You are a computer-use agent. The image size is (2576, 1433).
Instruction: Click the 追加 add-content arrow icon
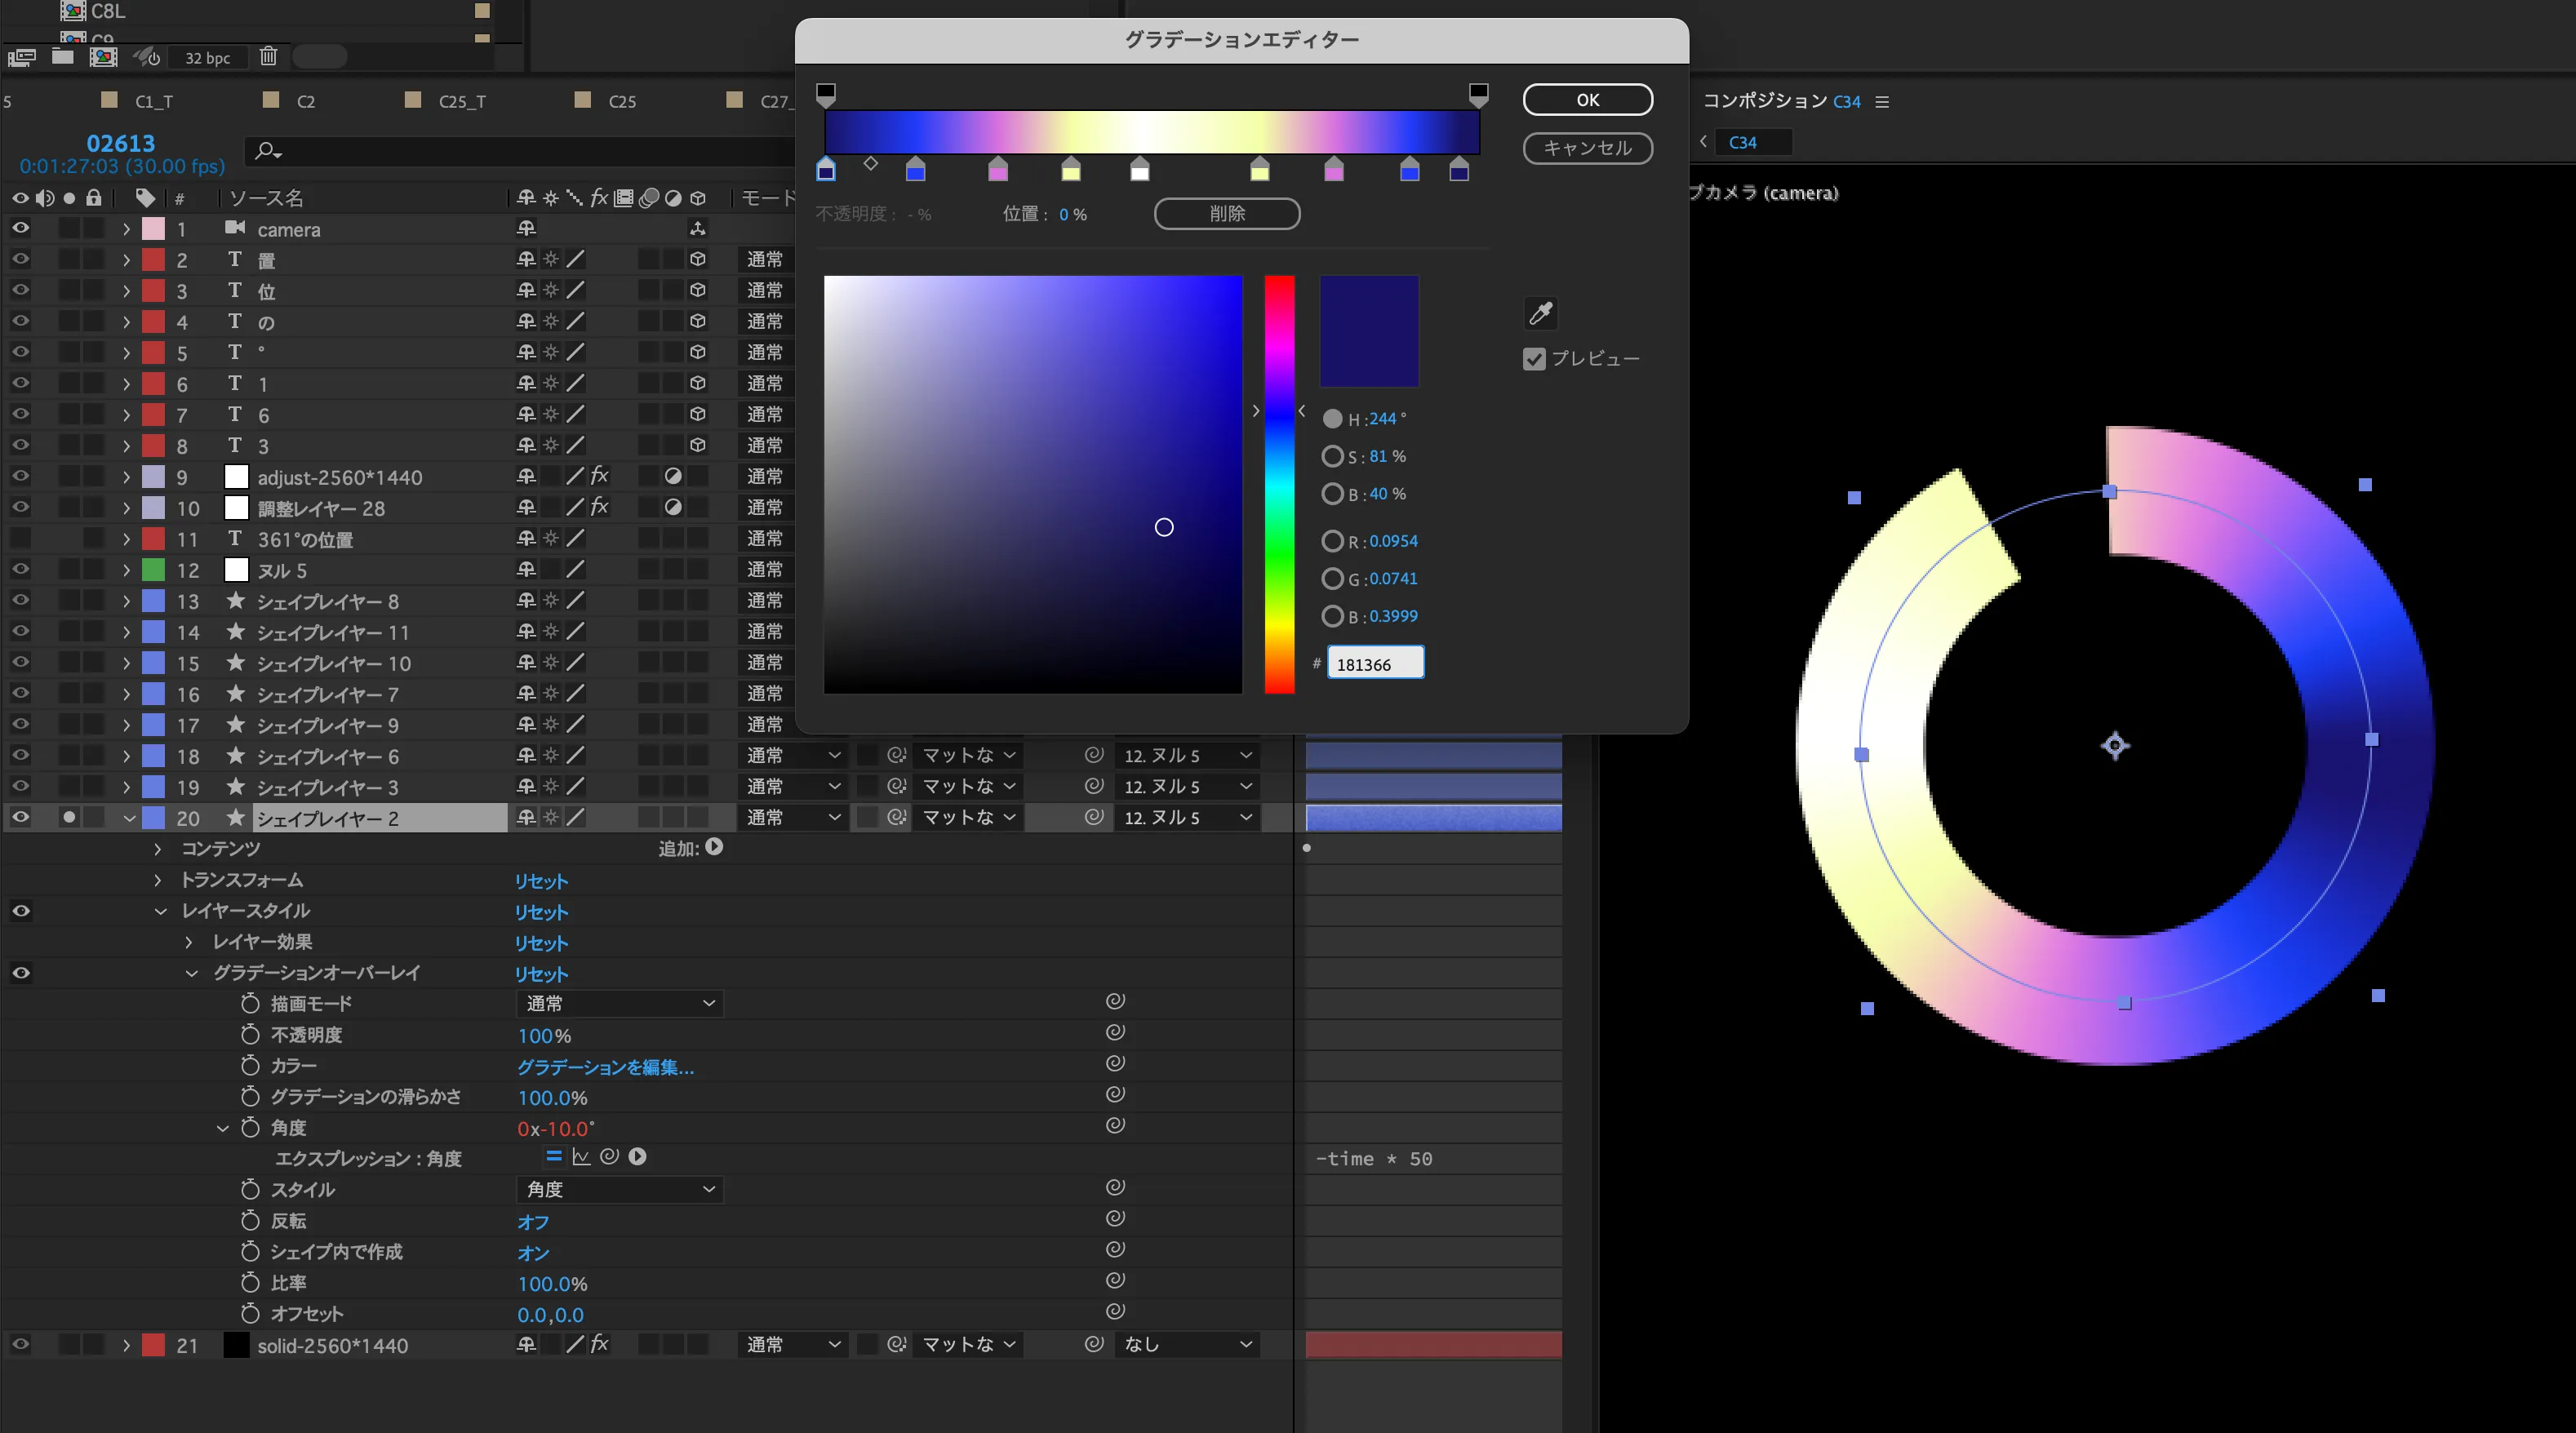pyautogui.click(x=714, y=847)
